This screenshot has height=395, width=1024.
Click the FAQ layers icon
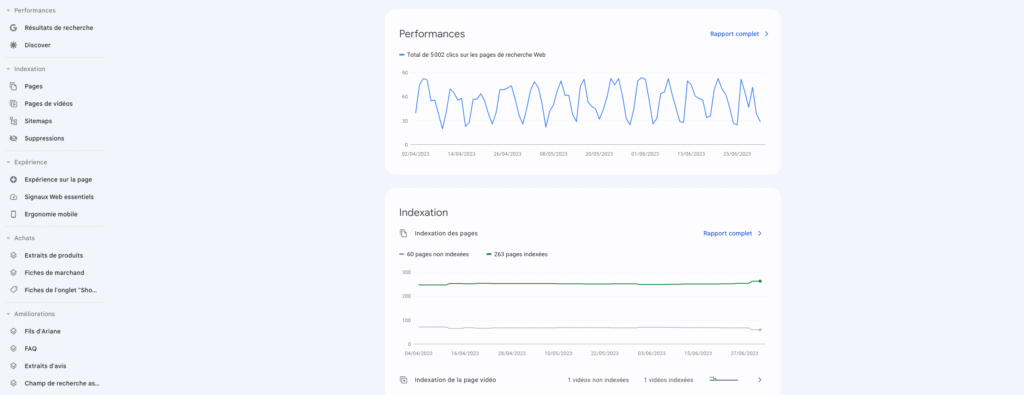(13, 349)
